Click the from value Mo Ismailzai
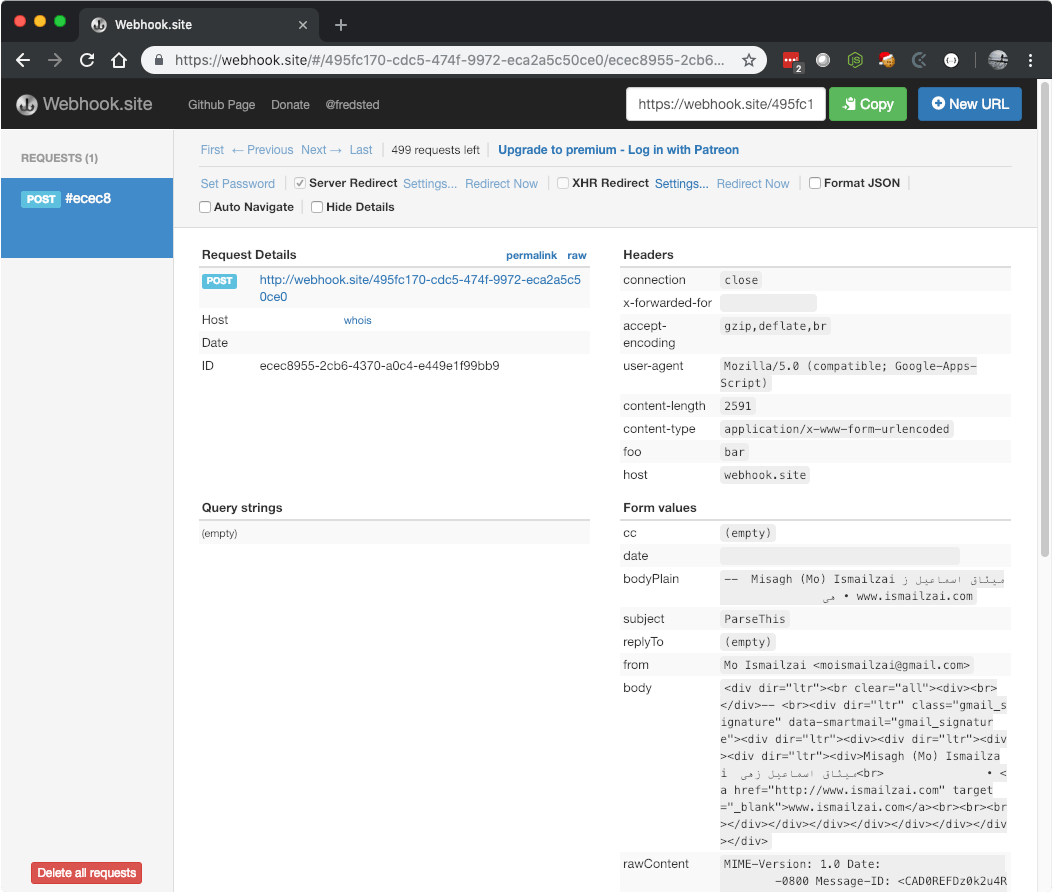Viewport: 1052px width, 893px height. tap(847, 666)
